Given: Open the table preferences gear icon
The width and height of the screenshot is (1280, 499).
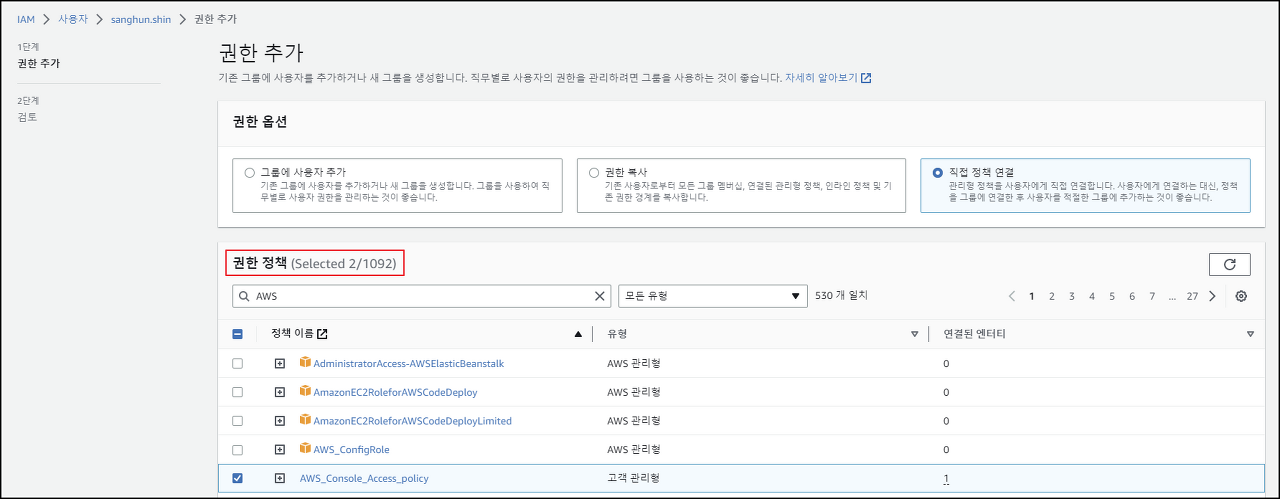Looking at the screenshot, I should point(1241,296).
